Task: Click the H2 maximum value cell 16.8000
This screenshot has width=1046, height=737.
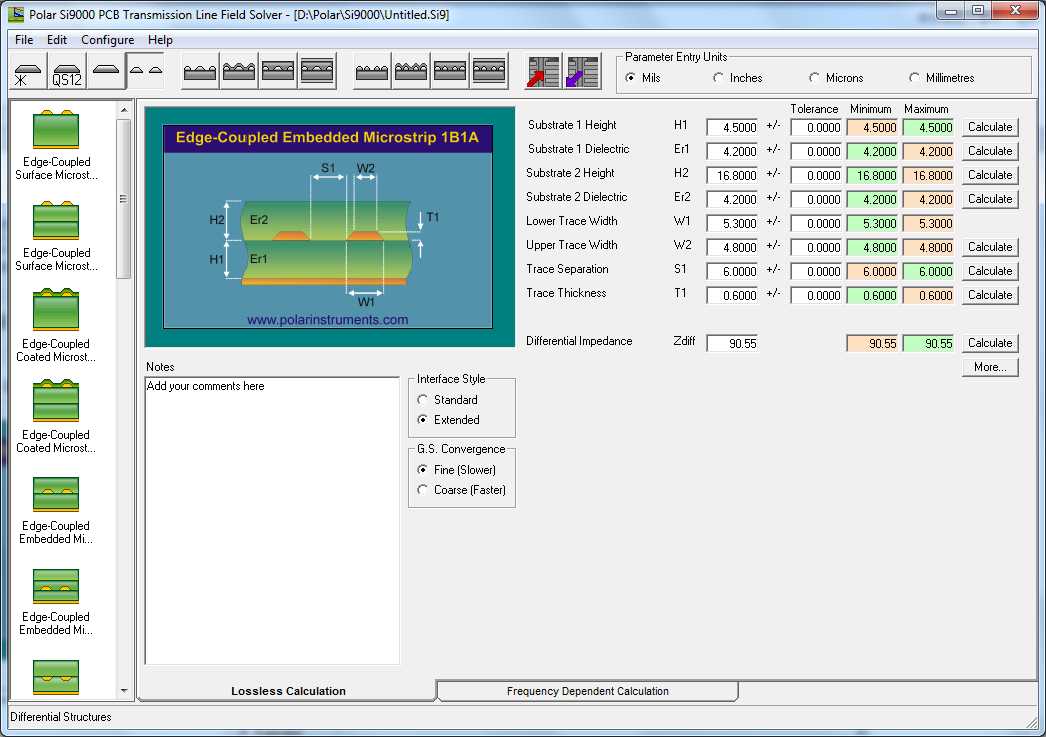Action: tap(928, 175)
